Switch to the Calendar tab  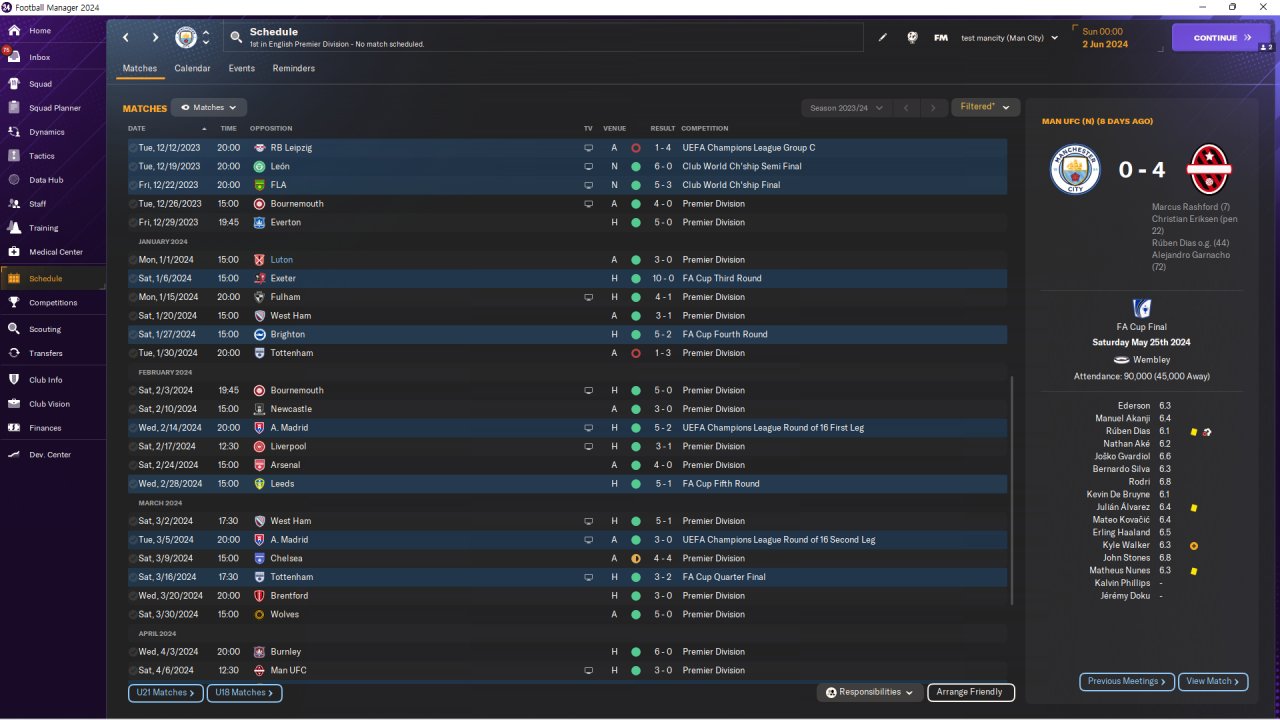point(192,69)
